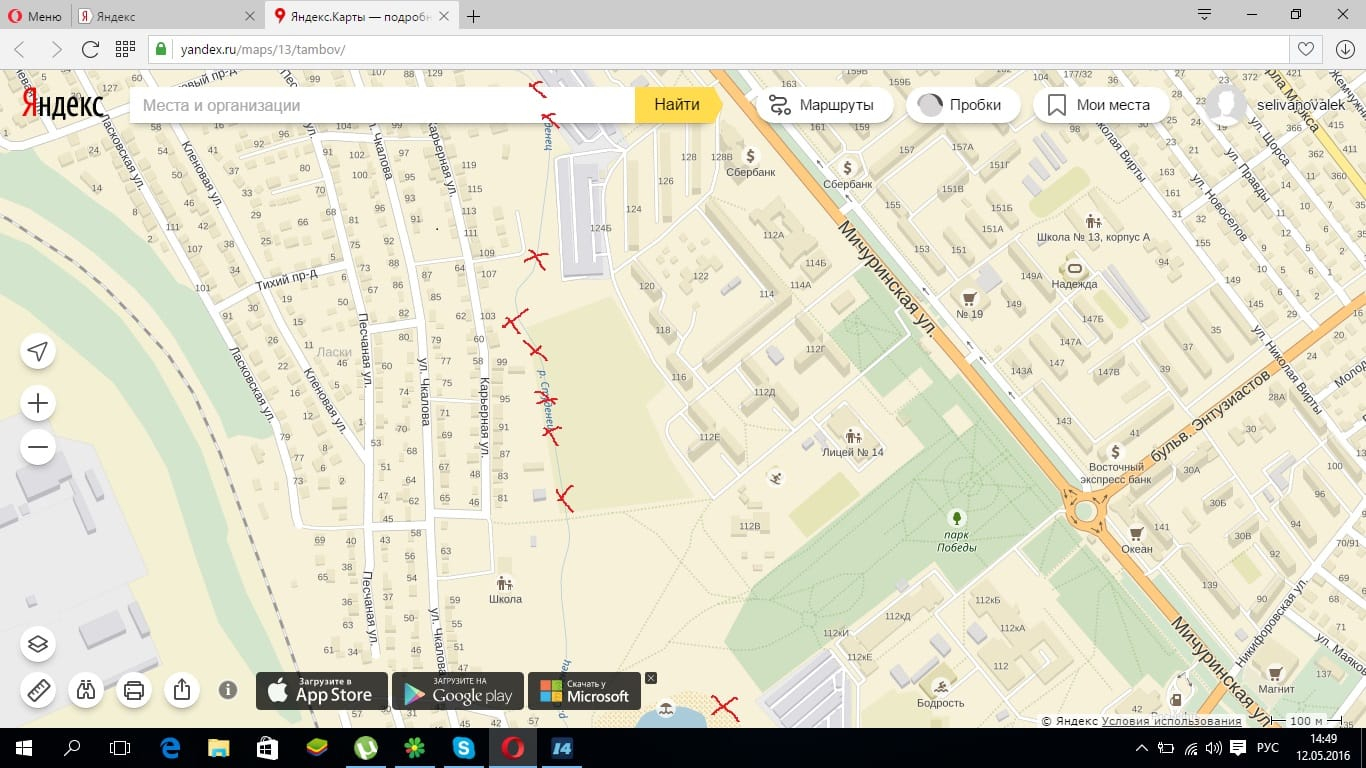Click the Сбербанк marker near building 128В
Viewport: 1366px width, 768px height.
point(751,156)
